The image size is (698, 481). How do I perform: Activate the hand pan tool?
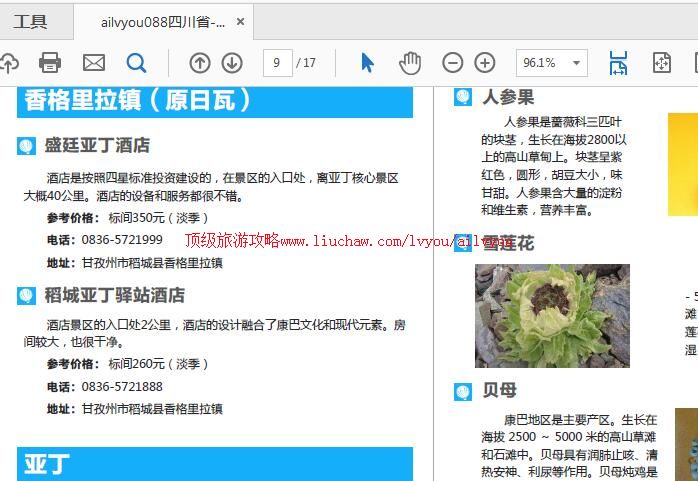coord(410,63)
